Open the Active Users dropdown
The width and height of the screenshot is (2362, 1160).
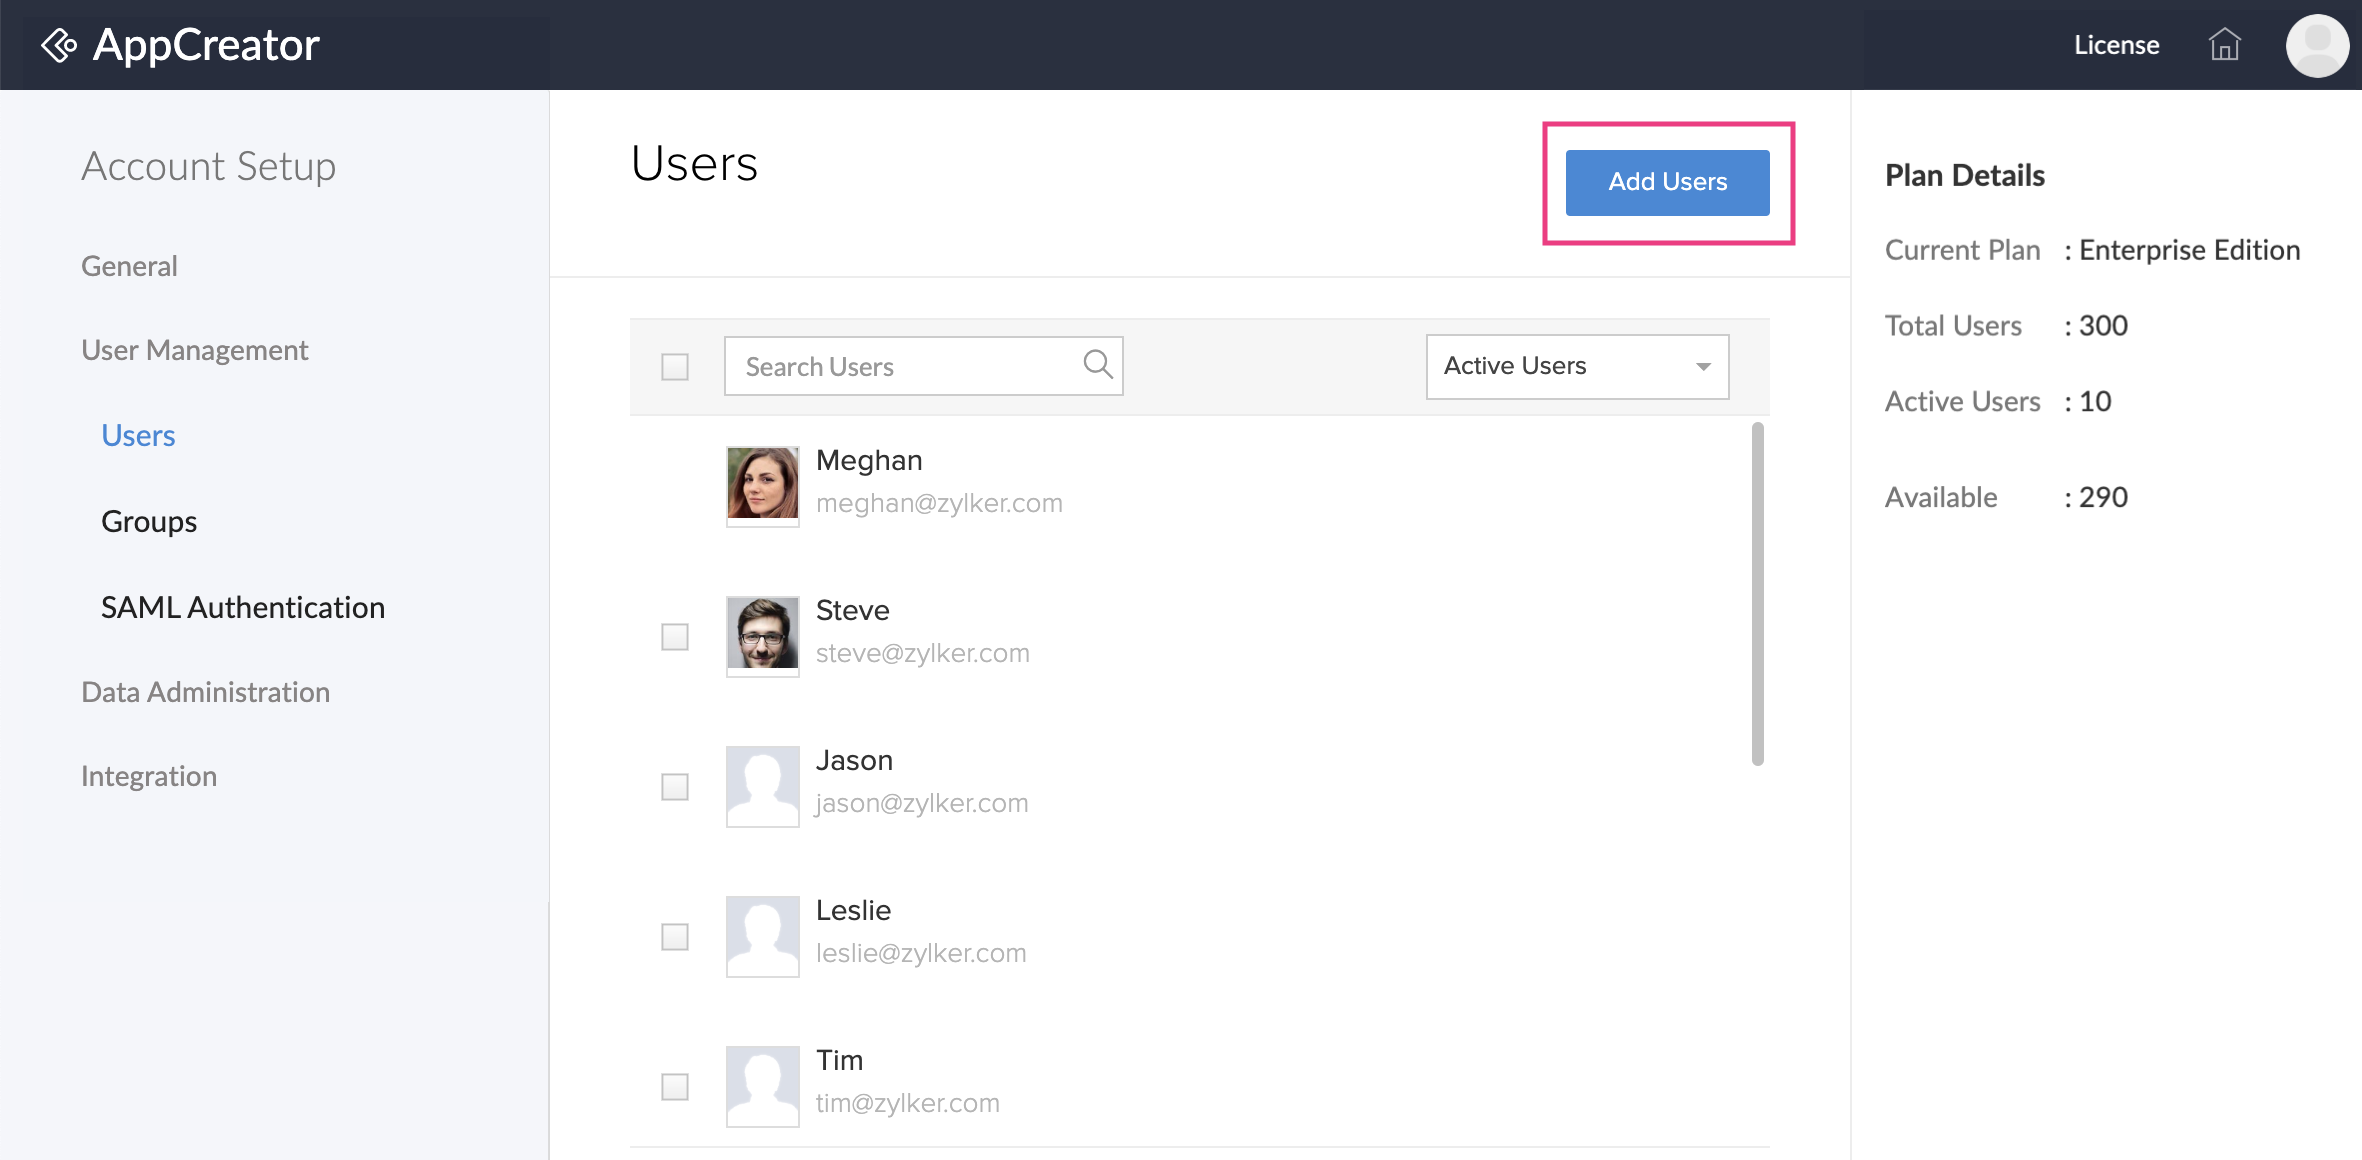1576,367
